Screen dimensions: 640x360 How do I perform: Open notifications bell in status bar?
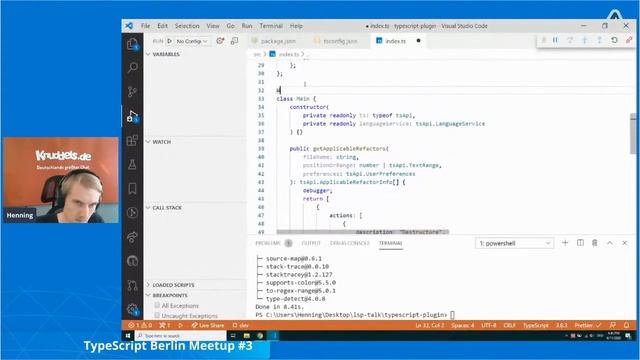tap(627, 325)
